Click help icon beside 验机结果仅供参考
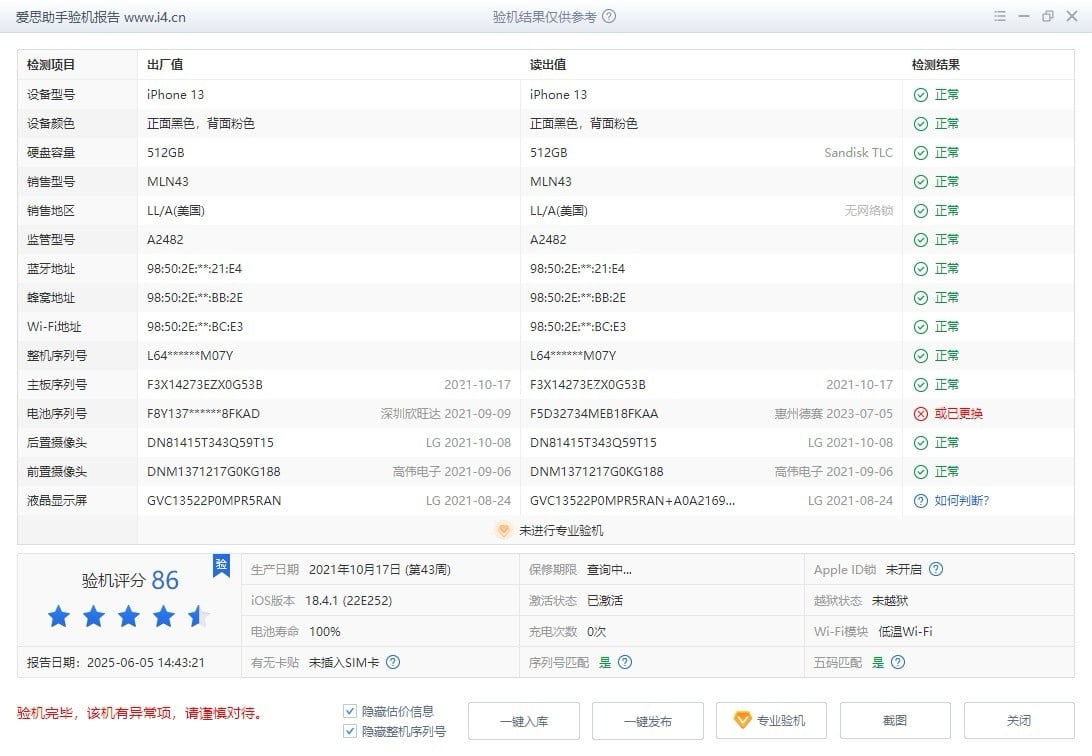 pyautogui.click(x=609, y=16)
